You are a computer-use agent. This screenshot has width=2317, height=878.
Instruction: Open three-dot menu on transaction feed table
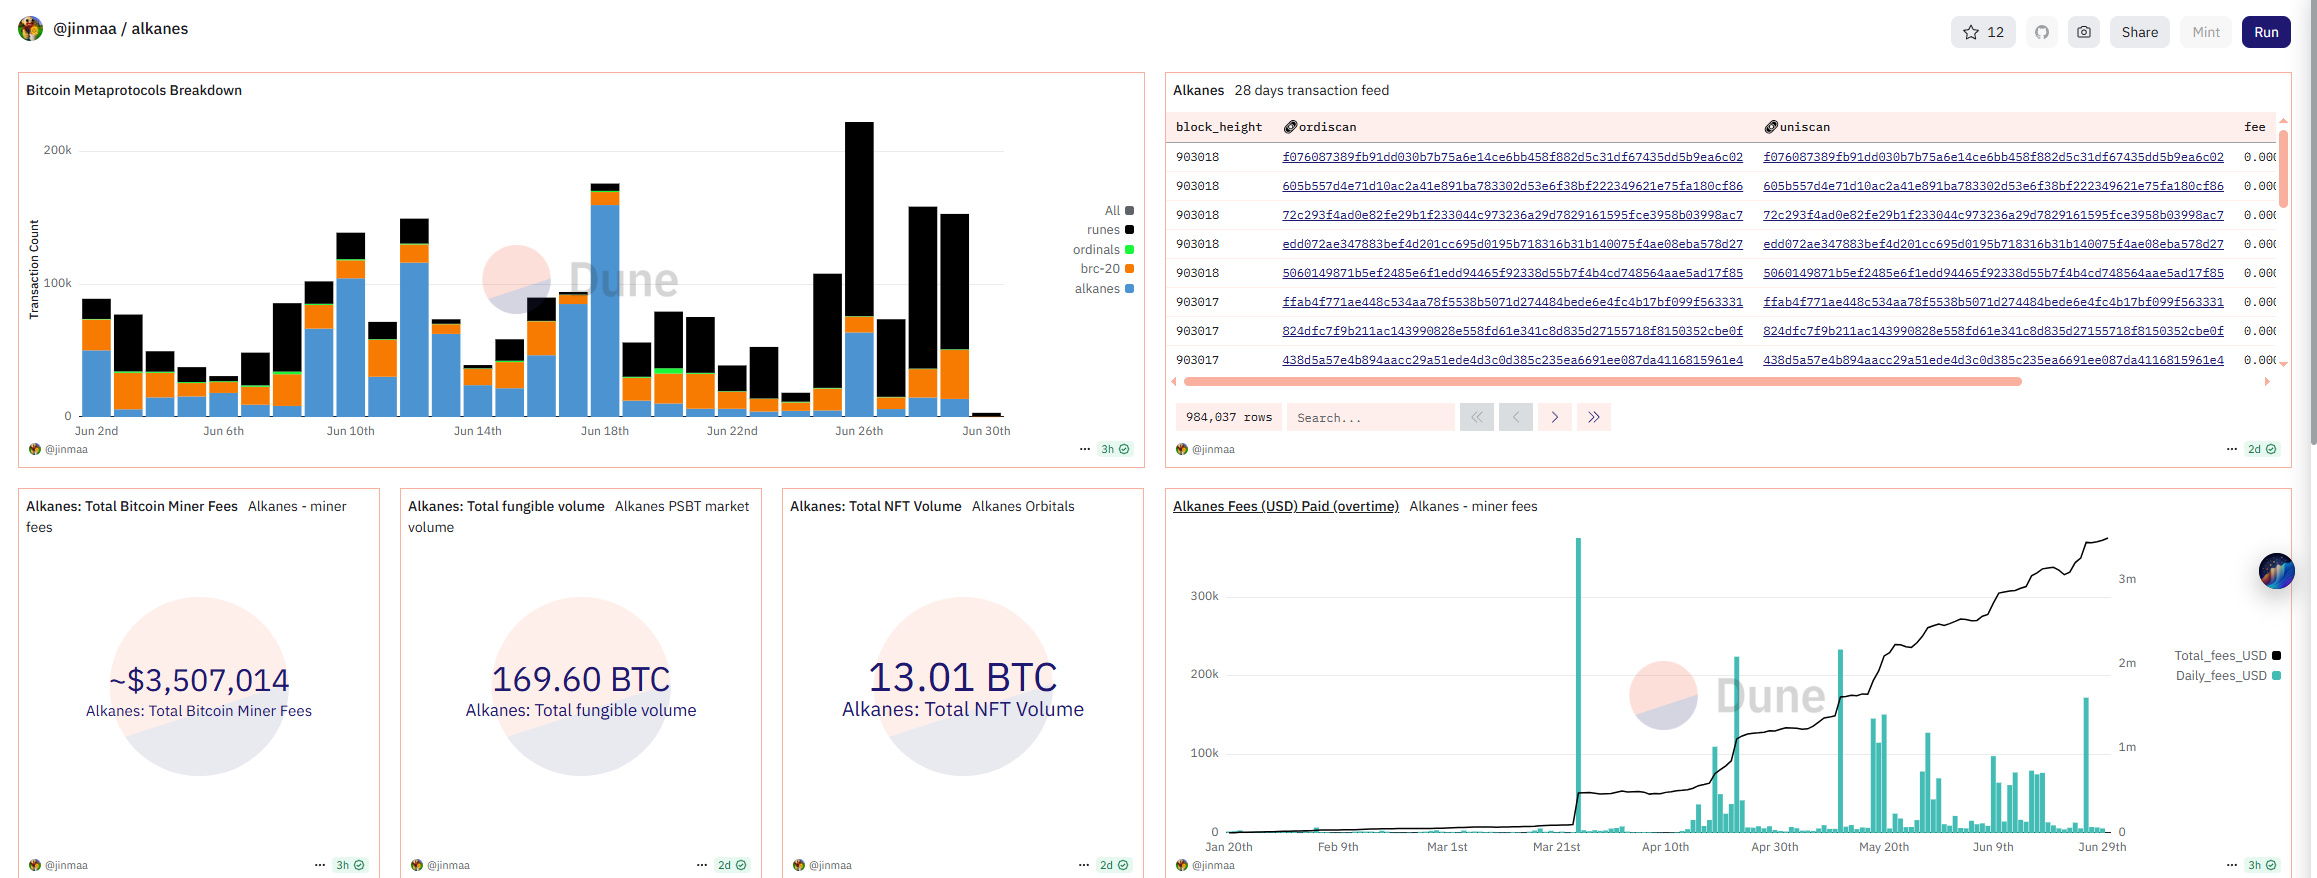click(2232, 449)
